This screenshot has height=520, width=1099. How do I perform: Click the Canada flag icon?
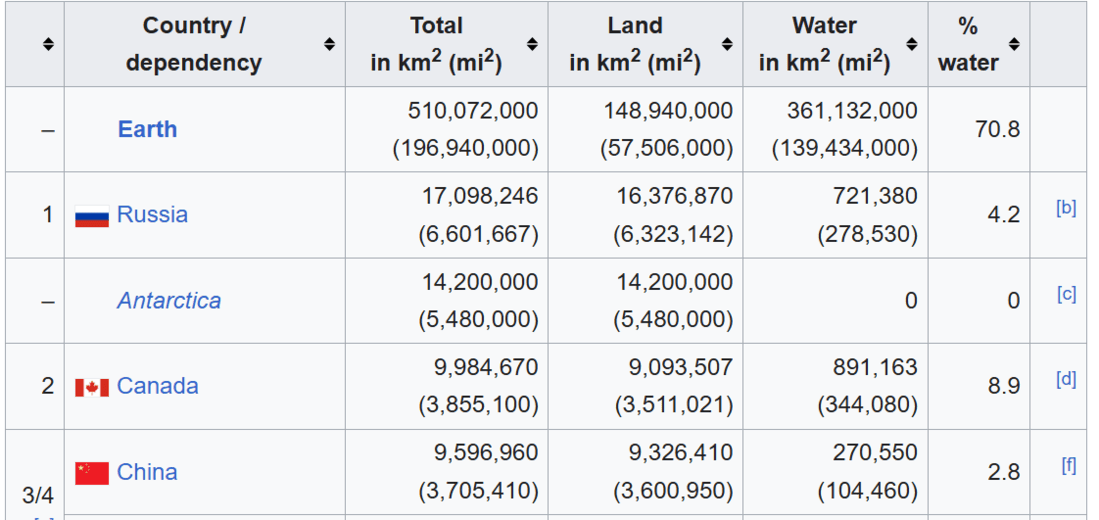pos(92,387)
